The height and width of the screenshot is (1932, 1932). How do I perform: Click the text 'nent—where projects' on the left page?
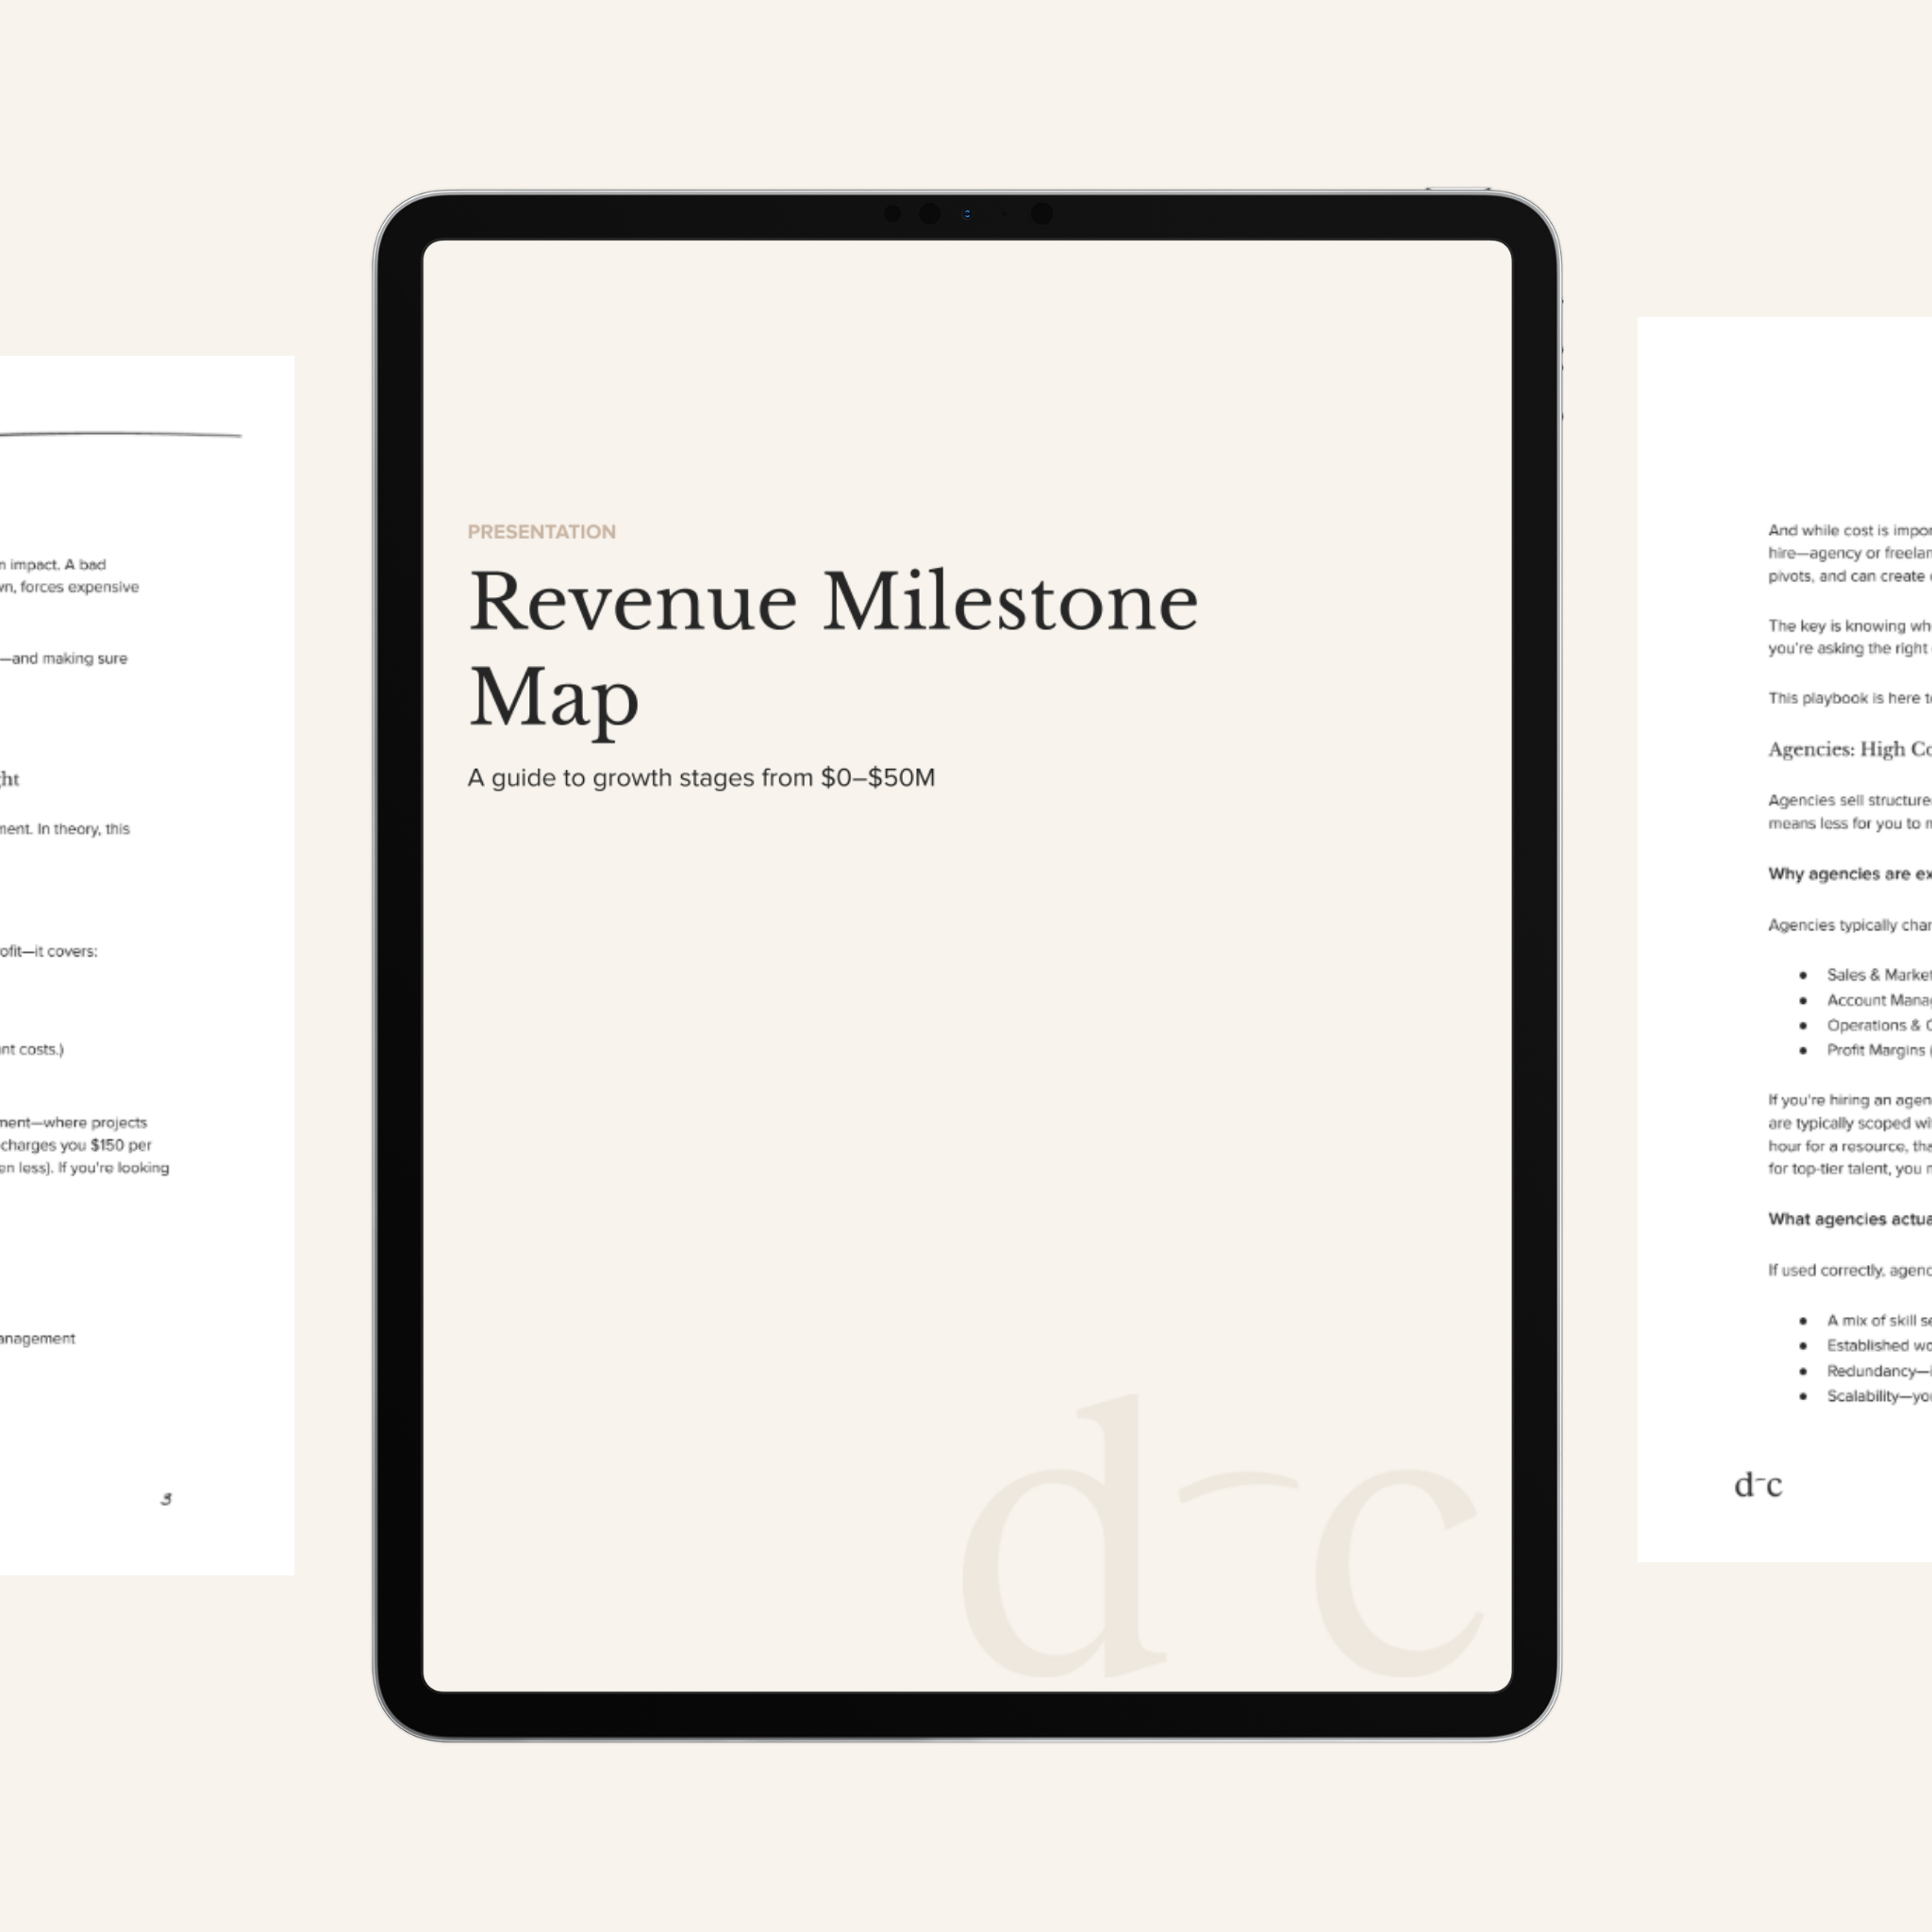pos(74,1123)
